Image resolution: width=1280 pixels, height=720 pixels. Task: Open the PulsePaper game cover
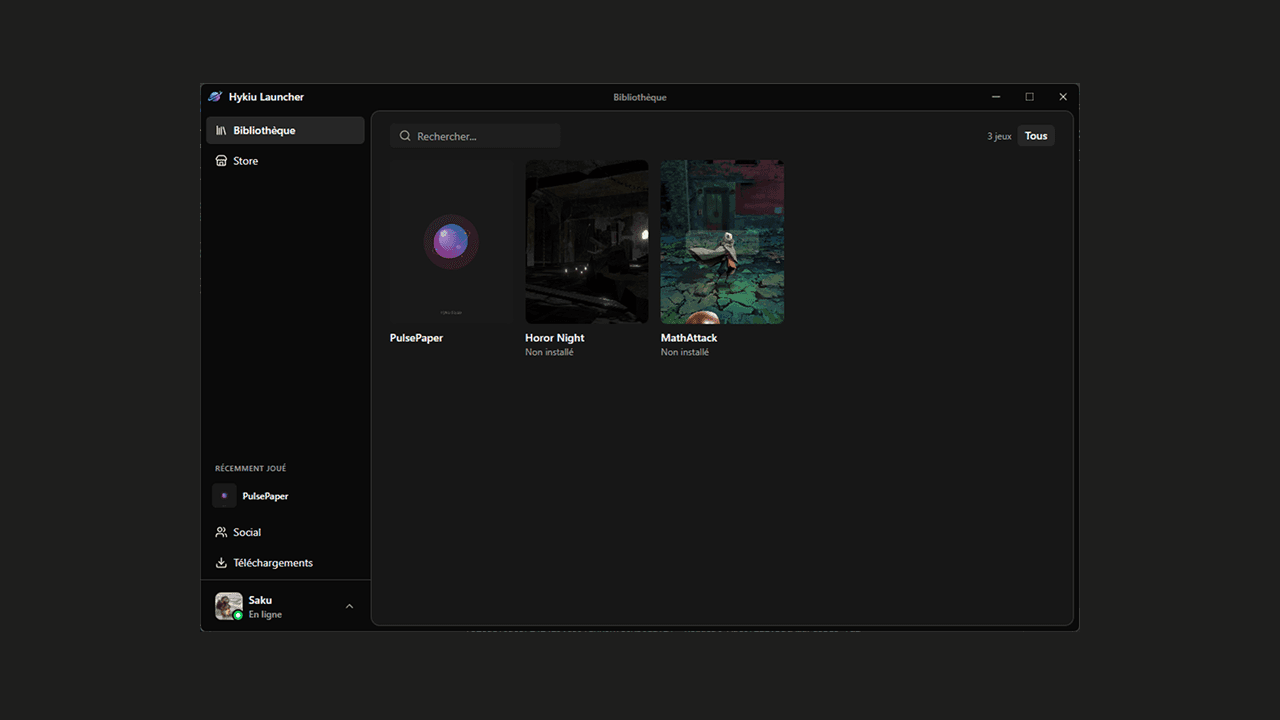(x=451, y=242)
